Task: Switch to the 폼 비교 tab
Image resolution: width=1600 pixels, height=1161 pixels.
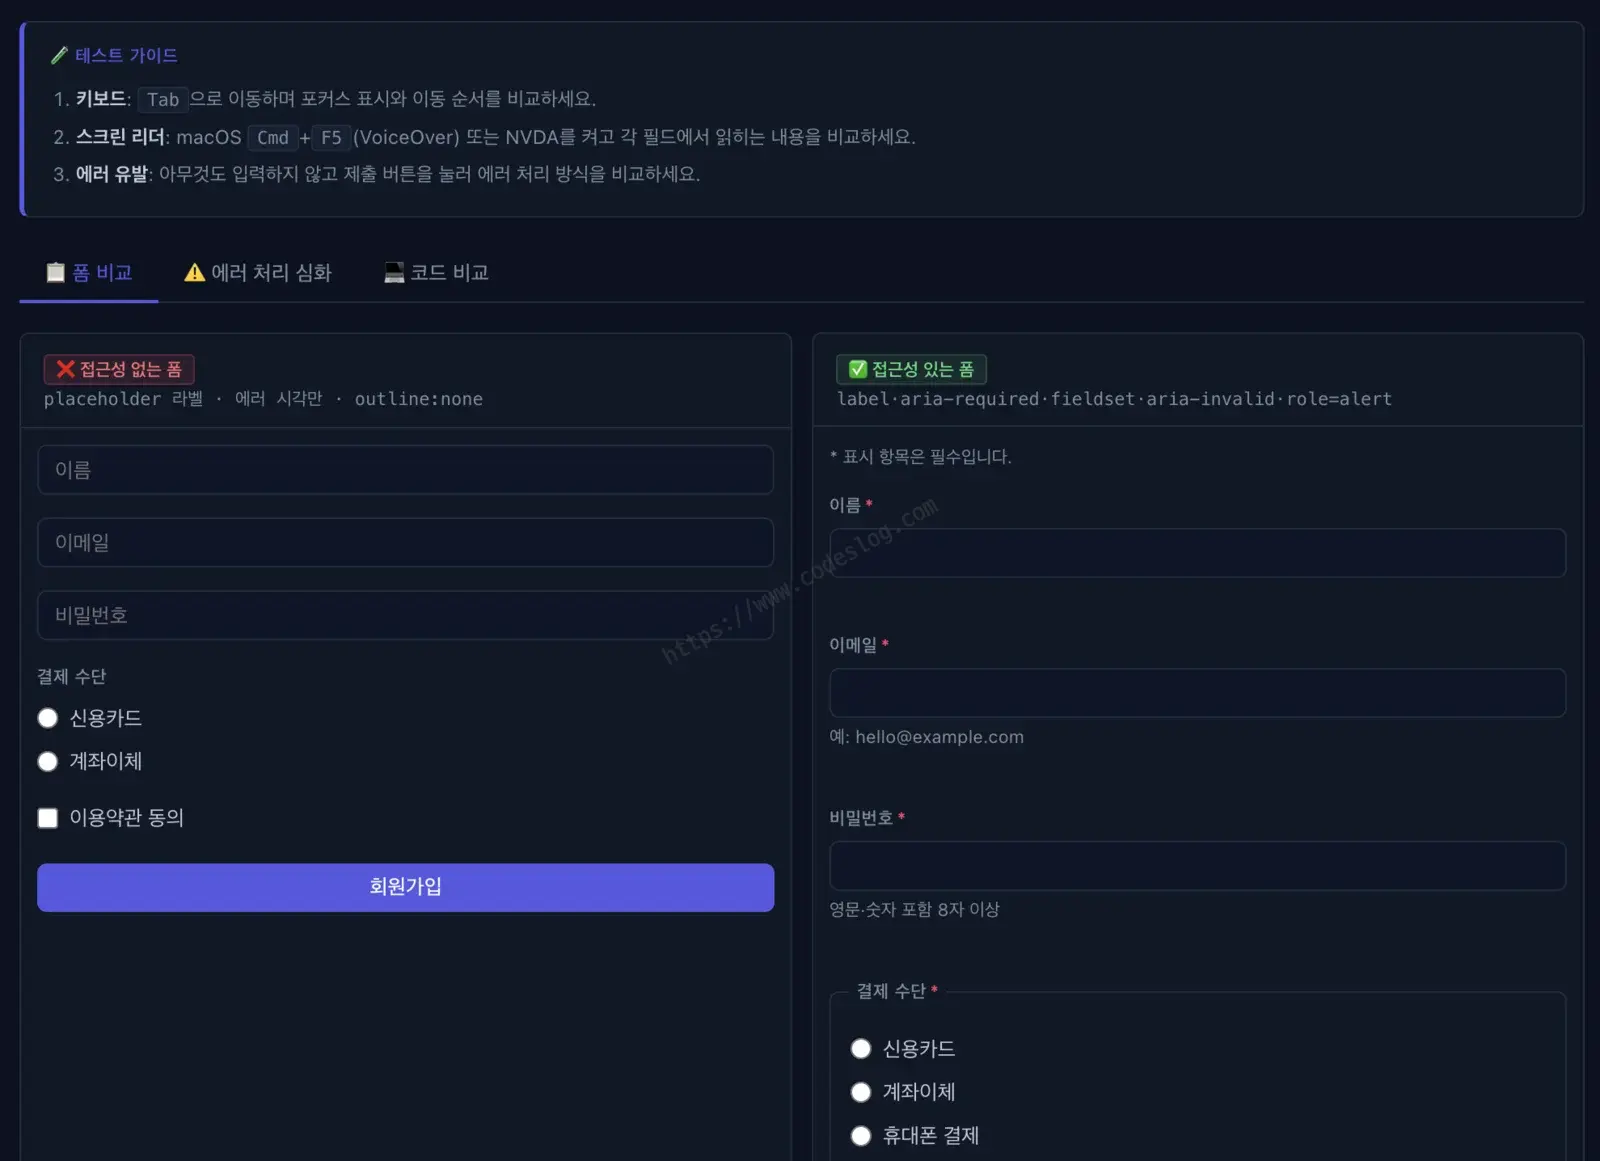Action: pos(89,273)
